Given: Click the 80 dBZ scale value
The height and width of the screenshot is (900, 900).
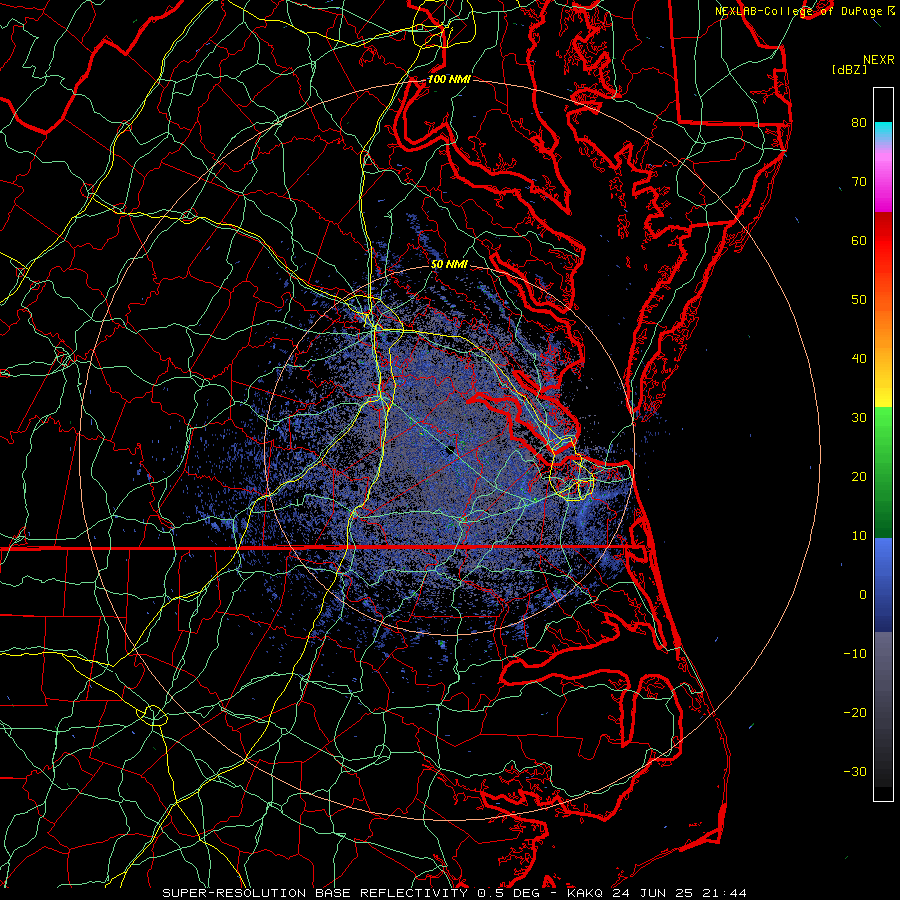Looking at the screenshot, I should point(859,123).
